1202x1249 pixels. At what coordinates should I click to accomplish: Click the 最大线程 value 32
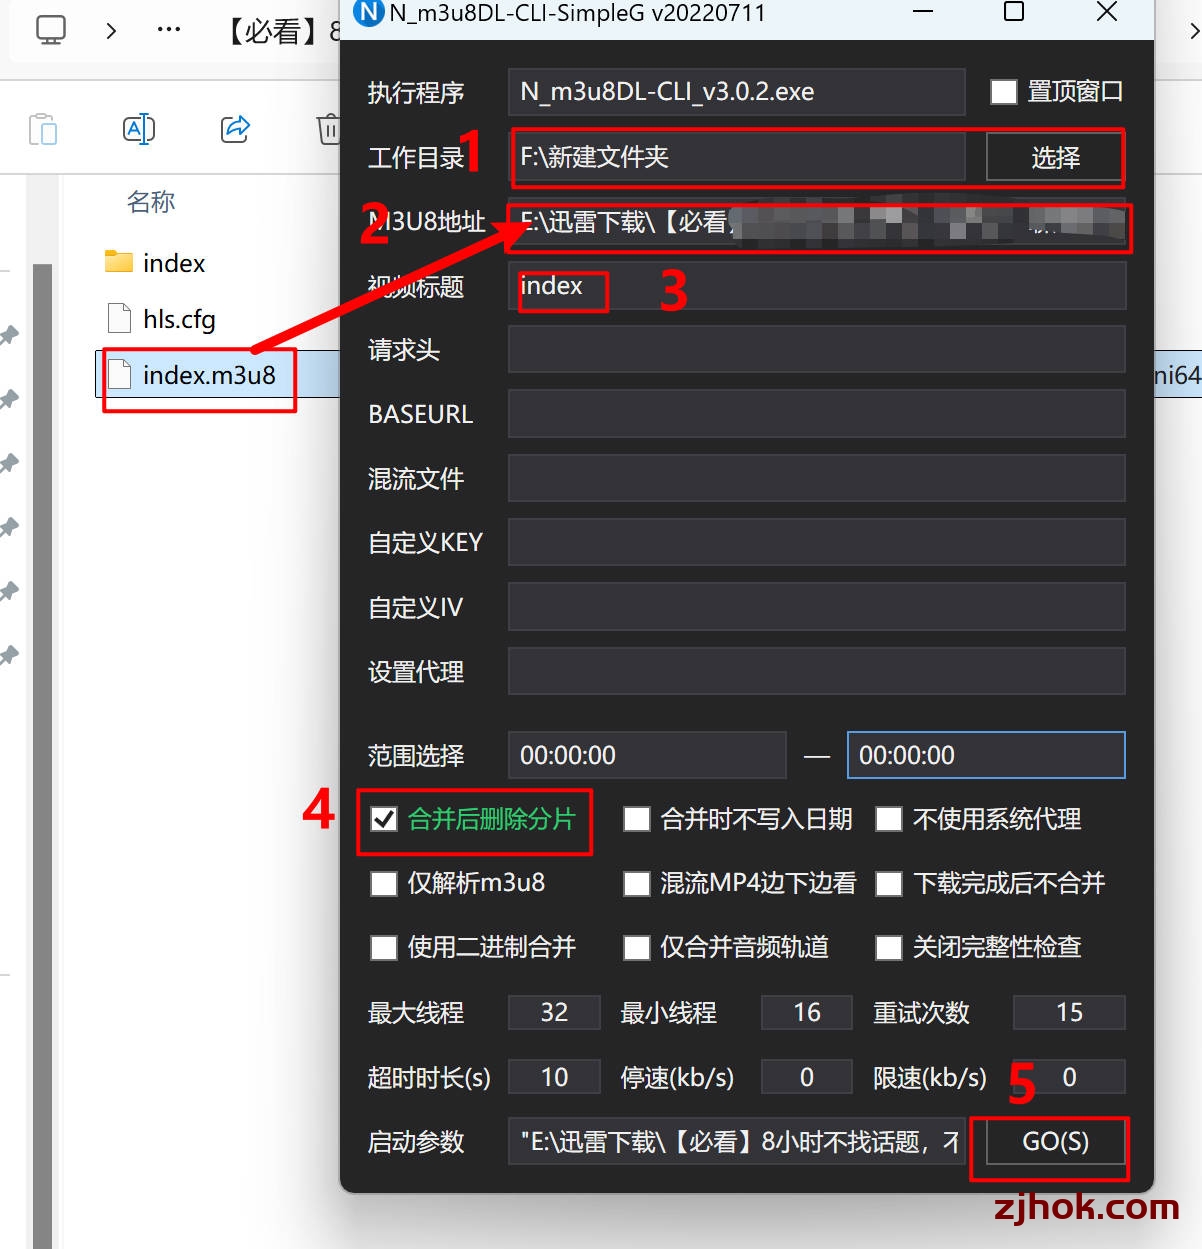[554, 1012]
